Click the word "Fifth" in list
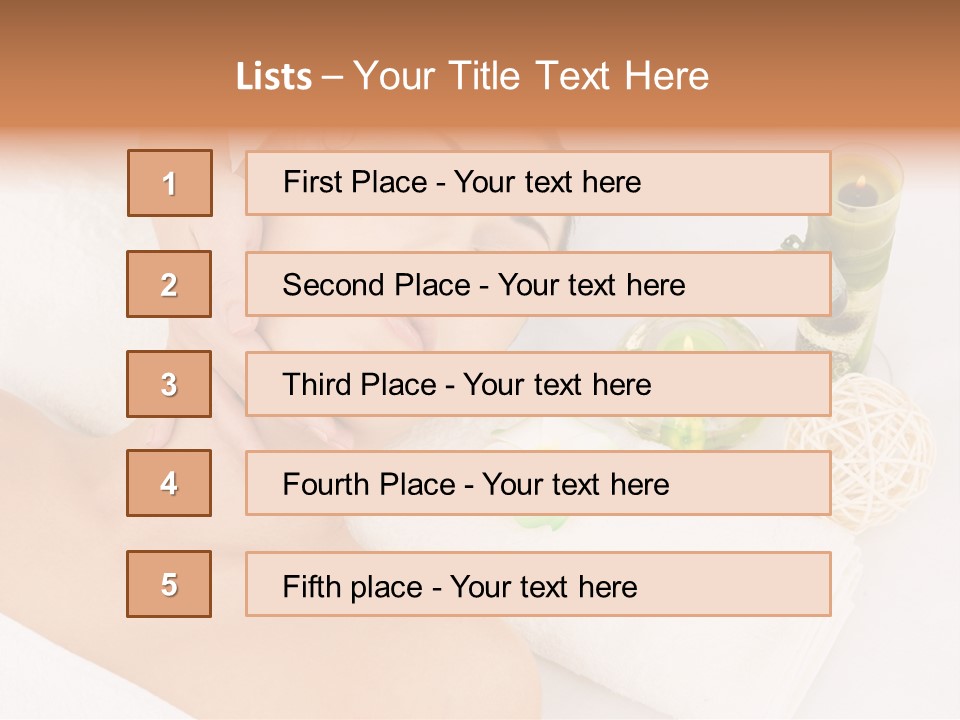Image resolution: width=960 pixels, height=720 pixels. [311, 587]
